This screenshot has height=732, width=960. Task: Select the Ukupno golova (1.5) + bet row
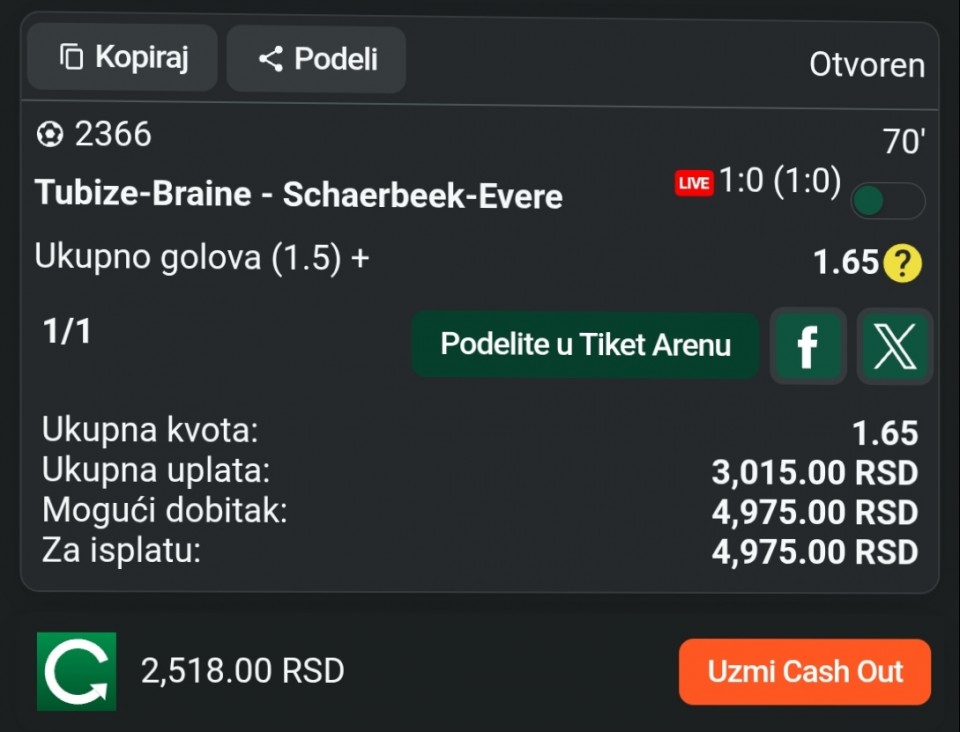202,258
